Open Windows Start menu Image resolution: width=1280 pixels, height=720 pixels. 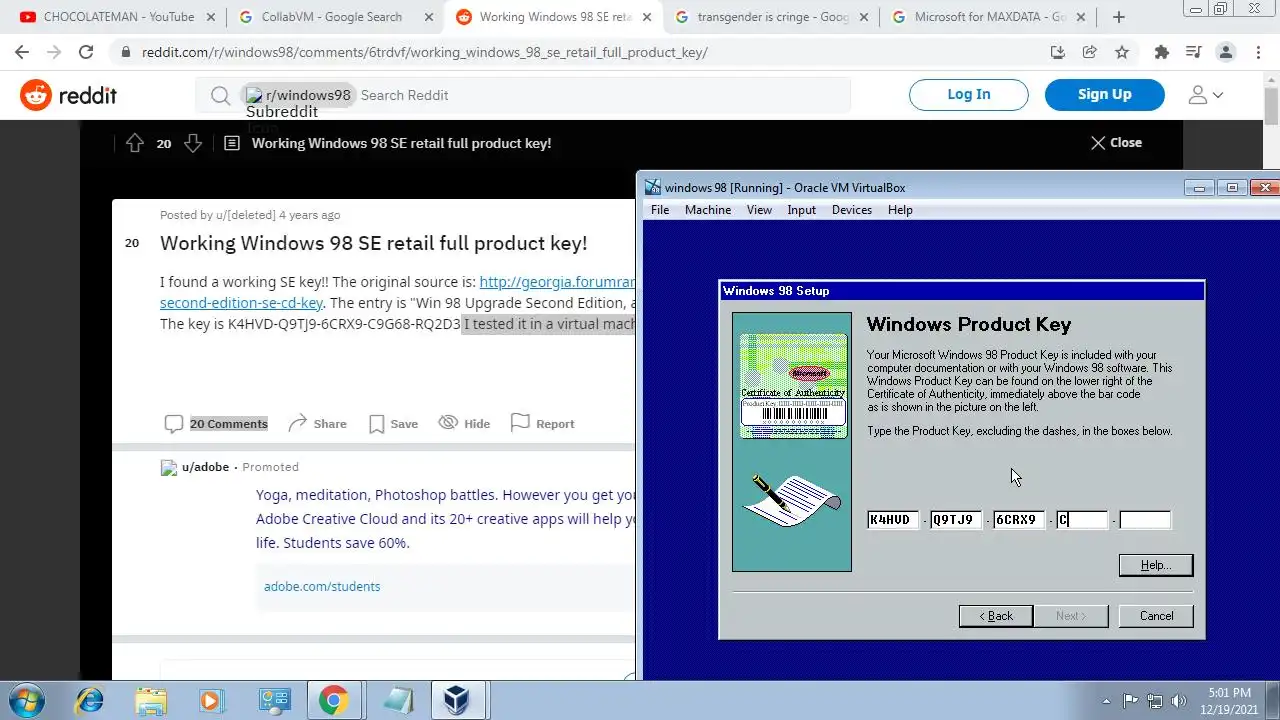tap(26, 700)
